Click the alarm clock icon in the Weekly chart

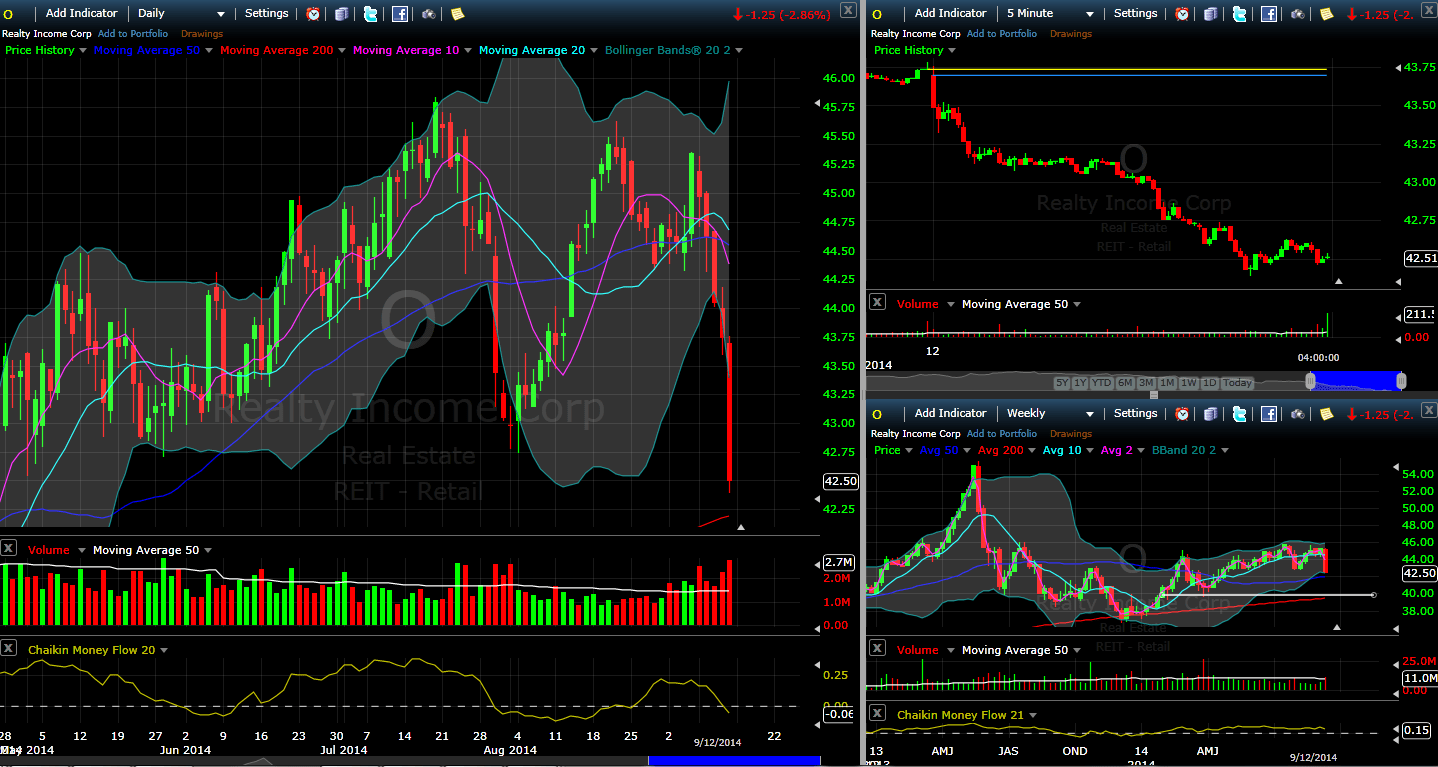(1182, 414)
